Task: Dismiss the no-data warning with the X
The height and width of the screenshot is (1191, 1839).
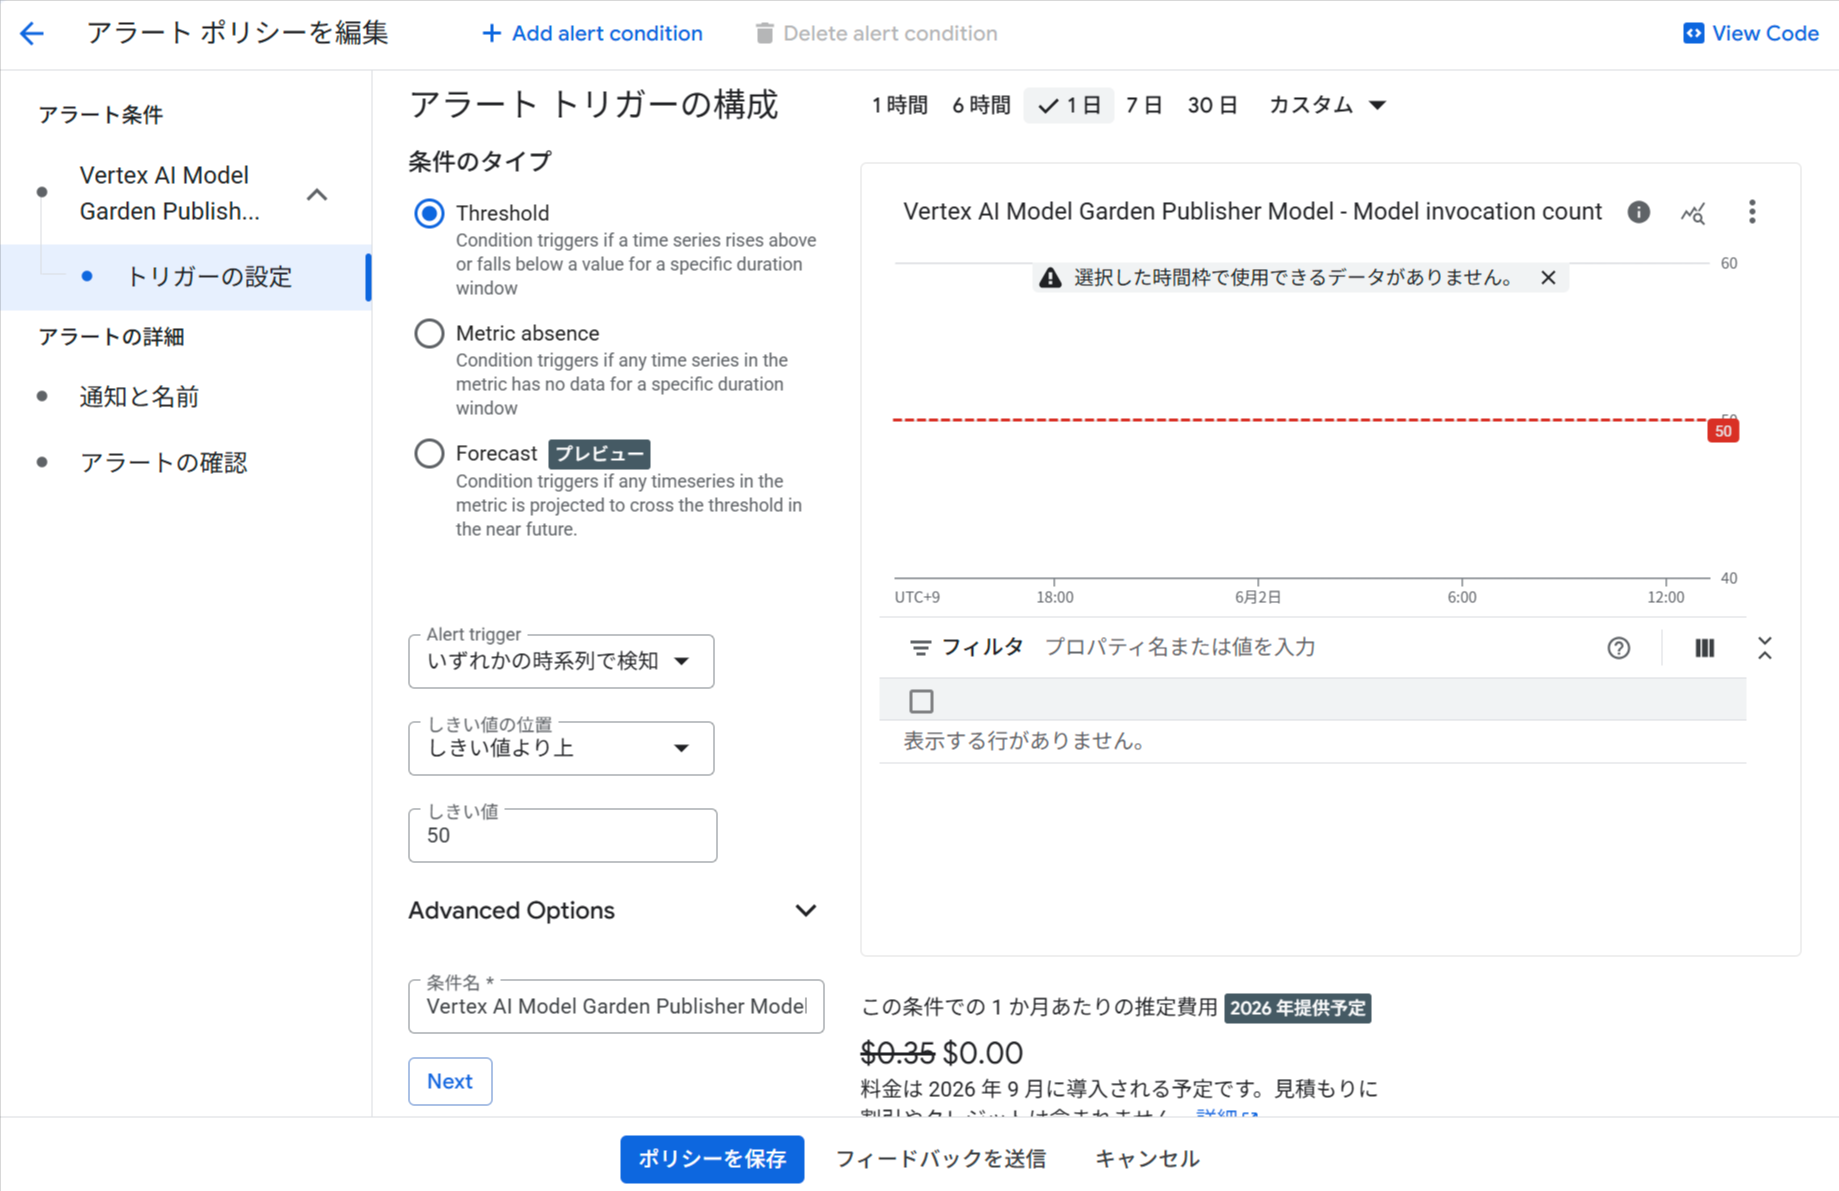Action: [1548, 278]
